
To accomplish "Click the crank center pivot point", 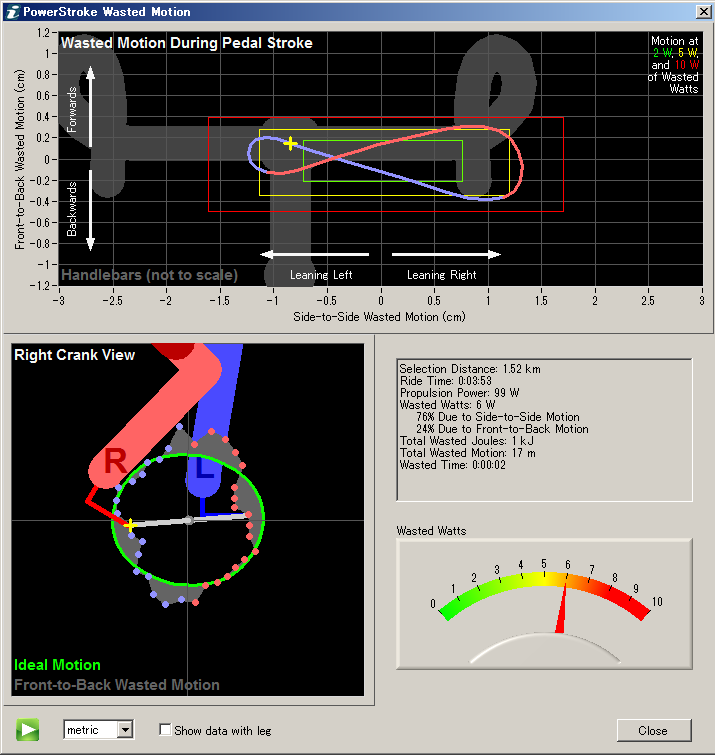I will pyautogui.click(x=188, y=520).
